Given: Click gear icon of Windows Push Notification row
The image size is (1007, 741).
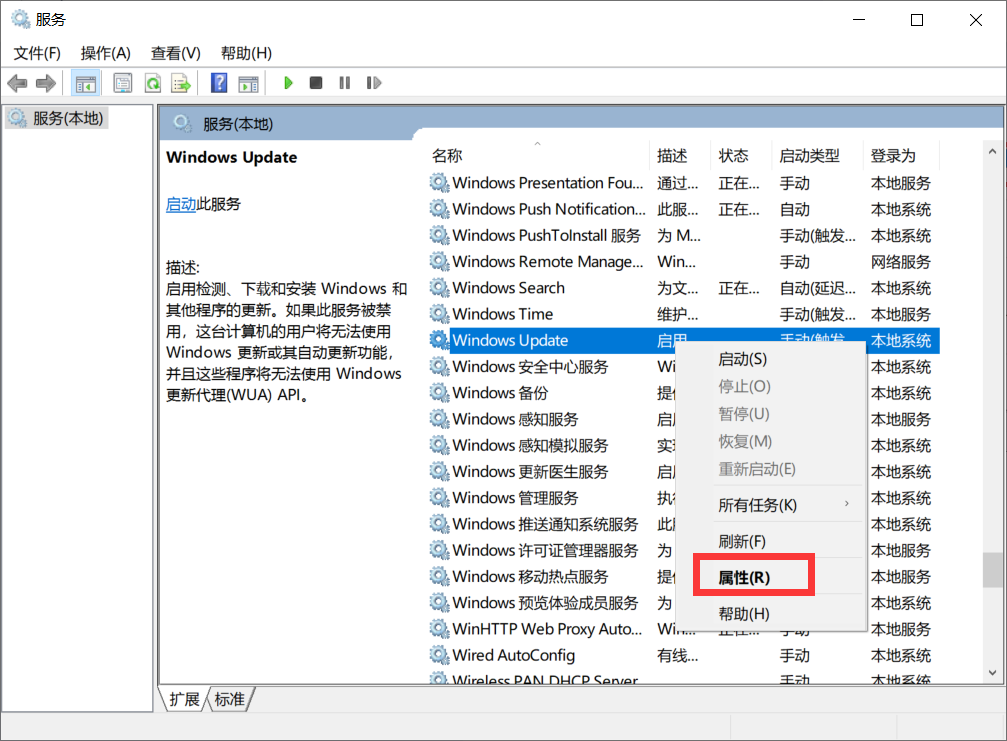Looking at the screenshot, I should tap(439, 209).
